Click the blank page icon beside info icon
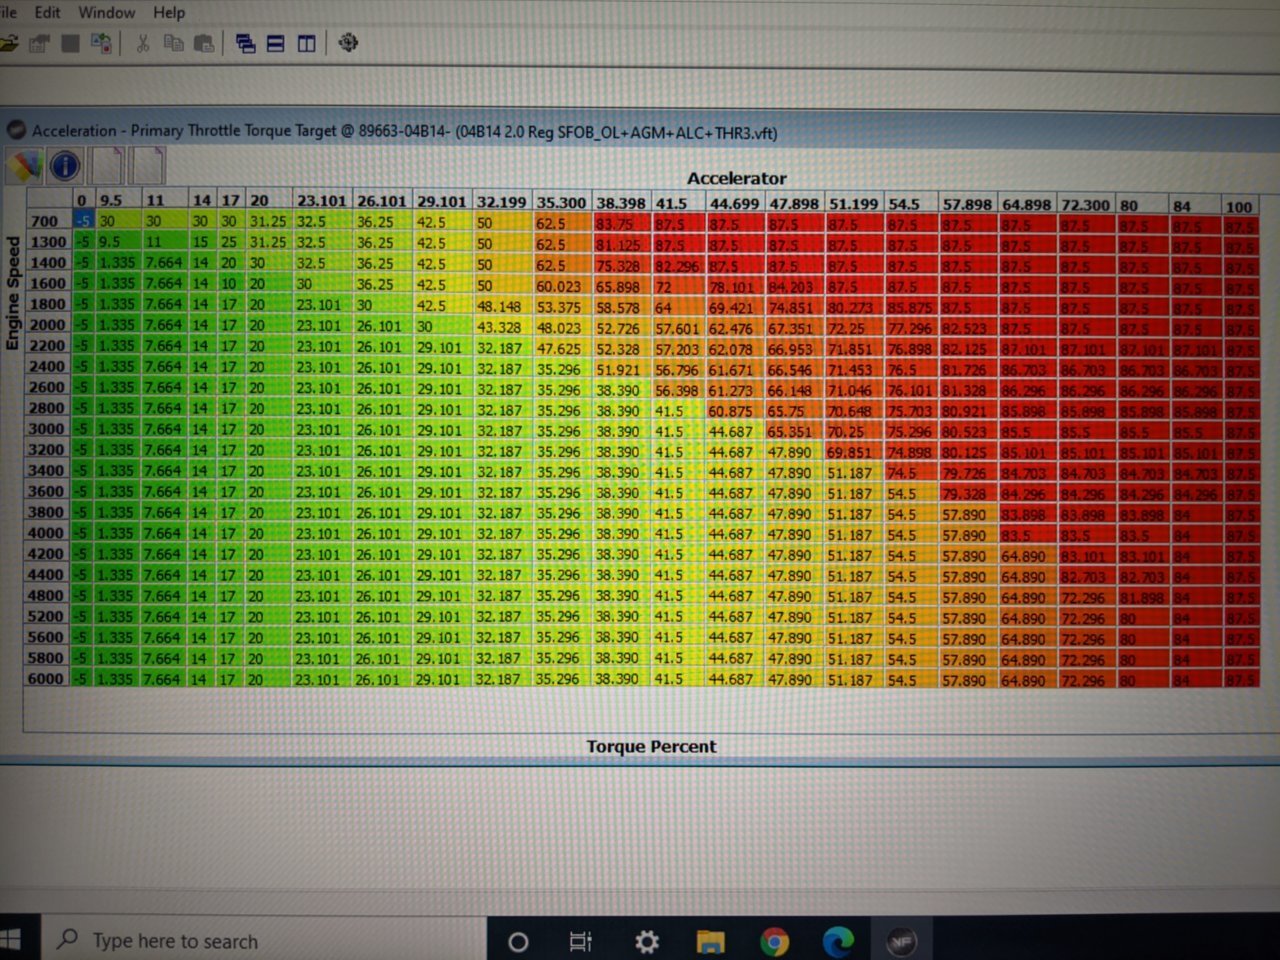The width and height of the screenshot is (1280, 960). tap(106, 165)
